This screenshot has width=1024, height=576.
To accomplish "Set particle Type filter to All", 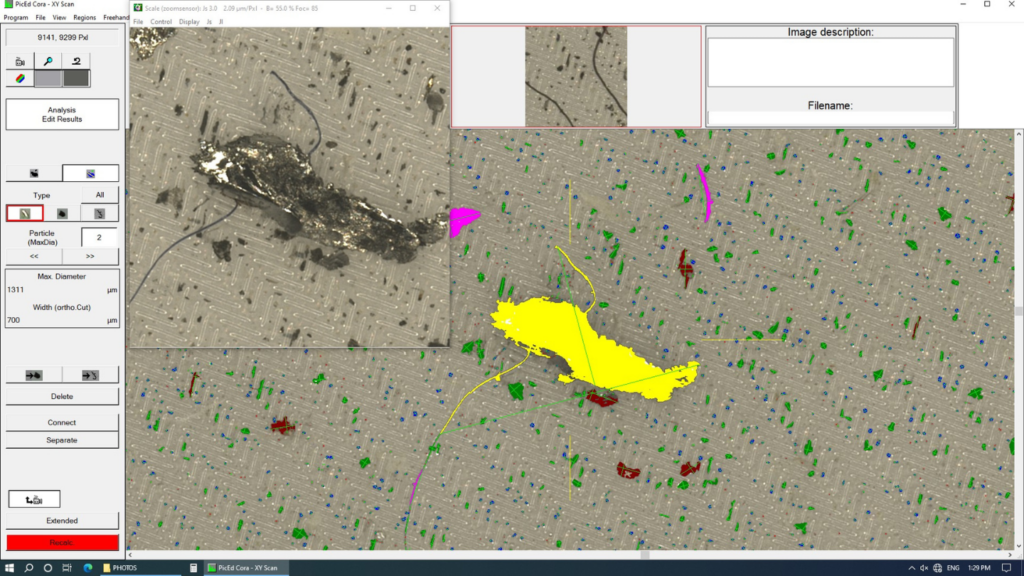I will [99, 195].
